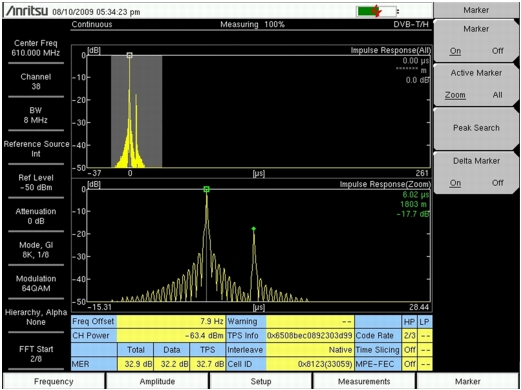Viewport: 521px width, 390px height.
Task: Select the Ref Level -50 dBm setting
Action: pyautogui.click(x=36, y=183)
